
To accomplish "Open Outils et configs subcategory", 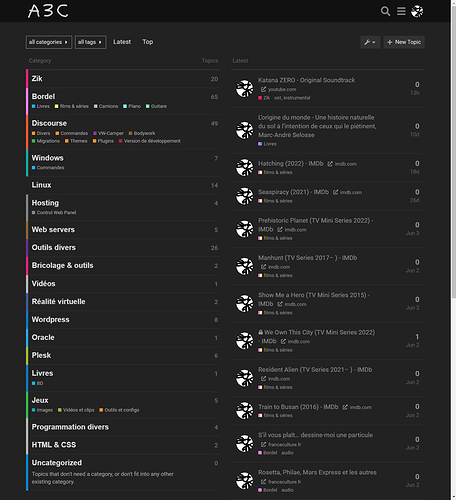I will tap(119, 410).
